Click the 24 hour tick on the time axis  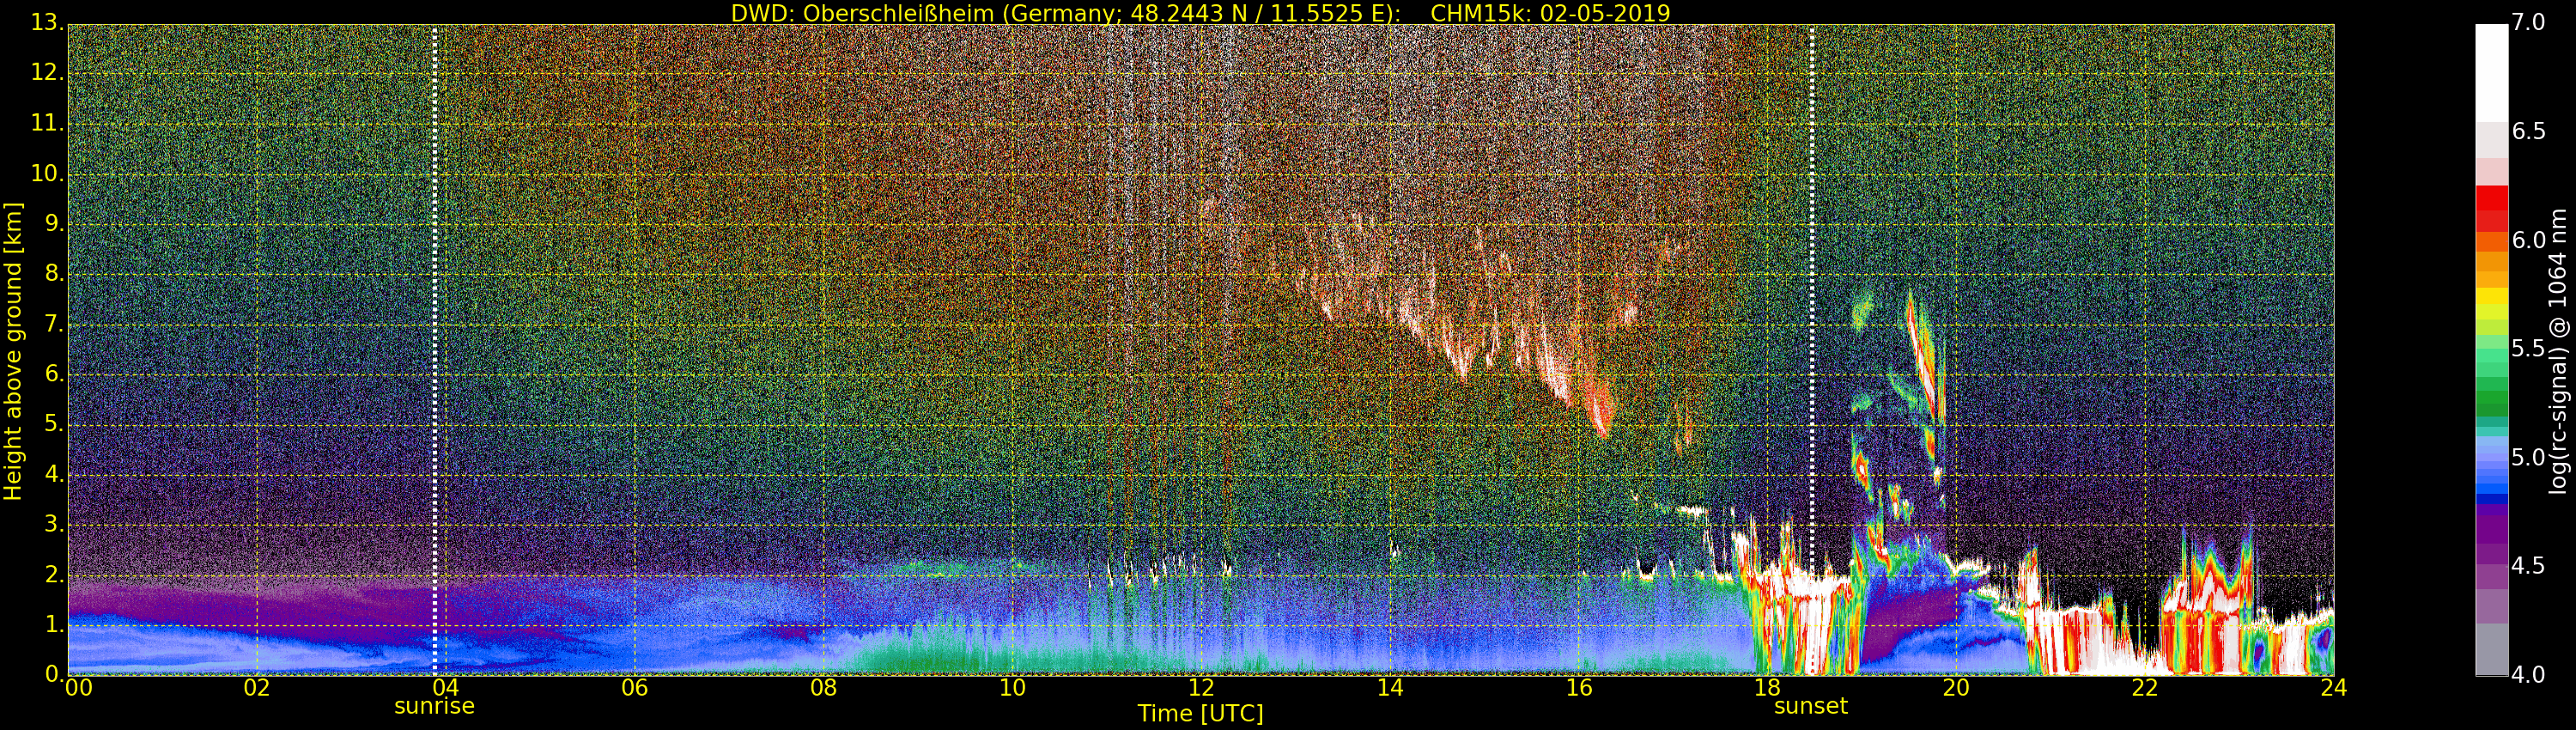(2333, 688)
